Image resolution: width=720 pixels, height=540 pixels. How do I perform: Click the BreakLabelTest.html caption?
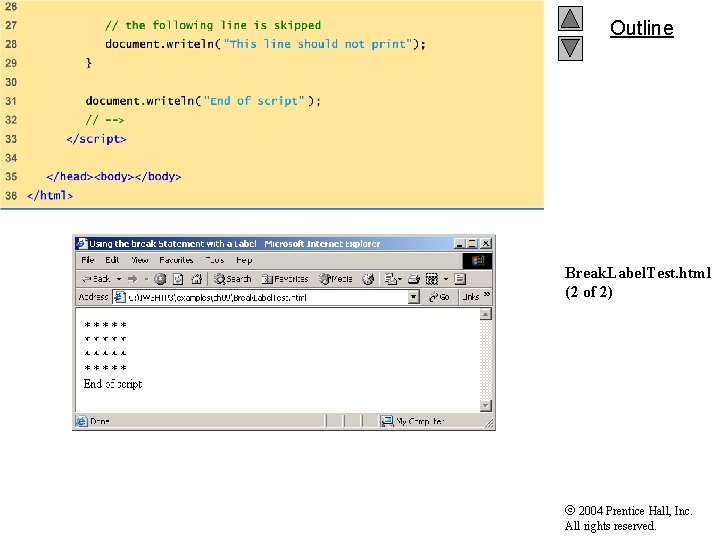(x=637, y=273)
